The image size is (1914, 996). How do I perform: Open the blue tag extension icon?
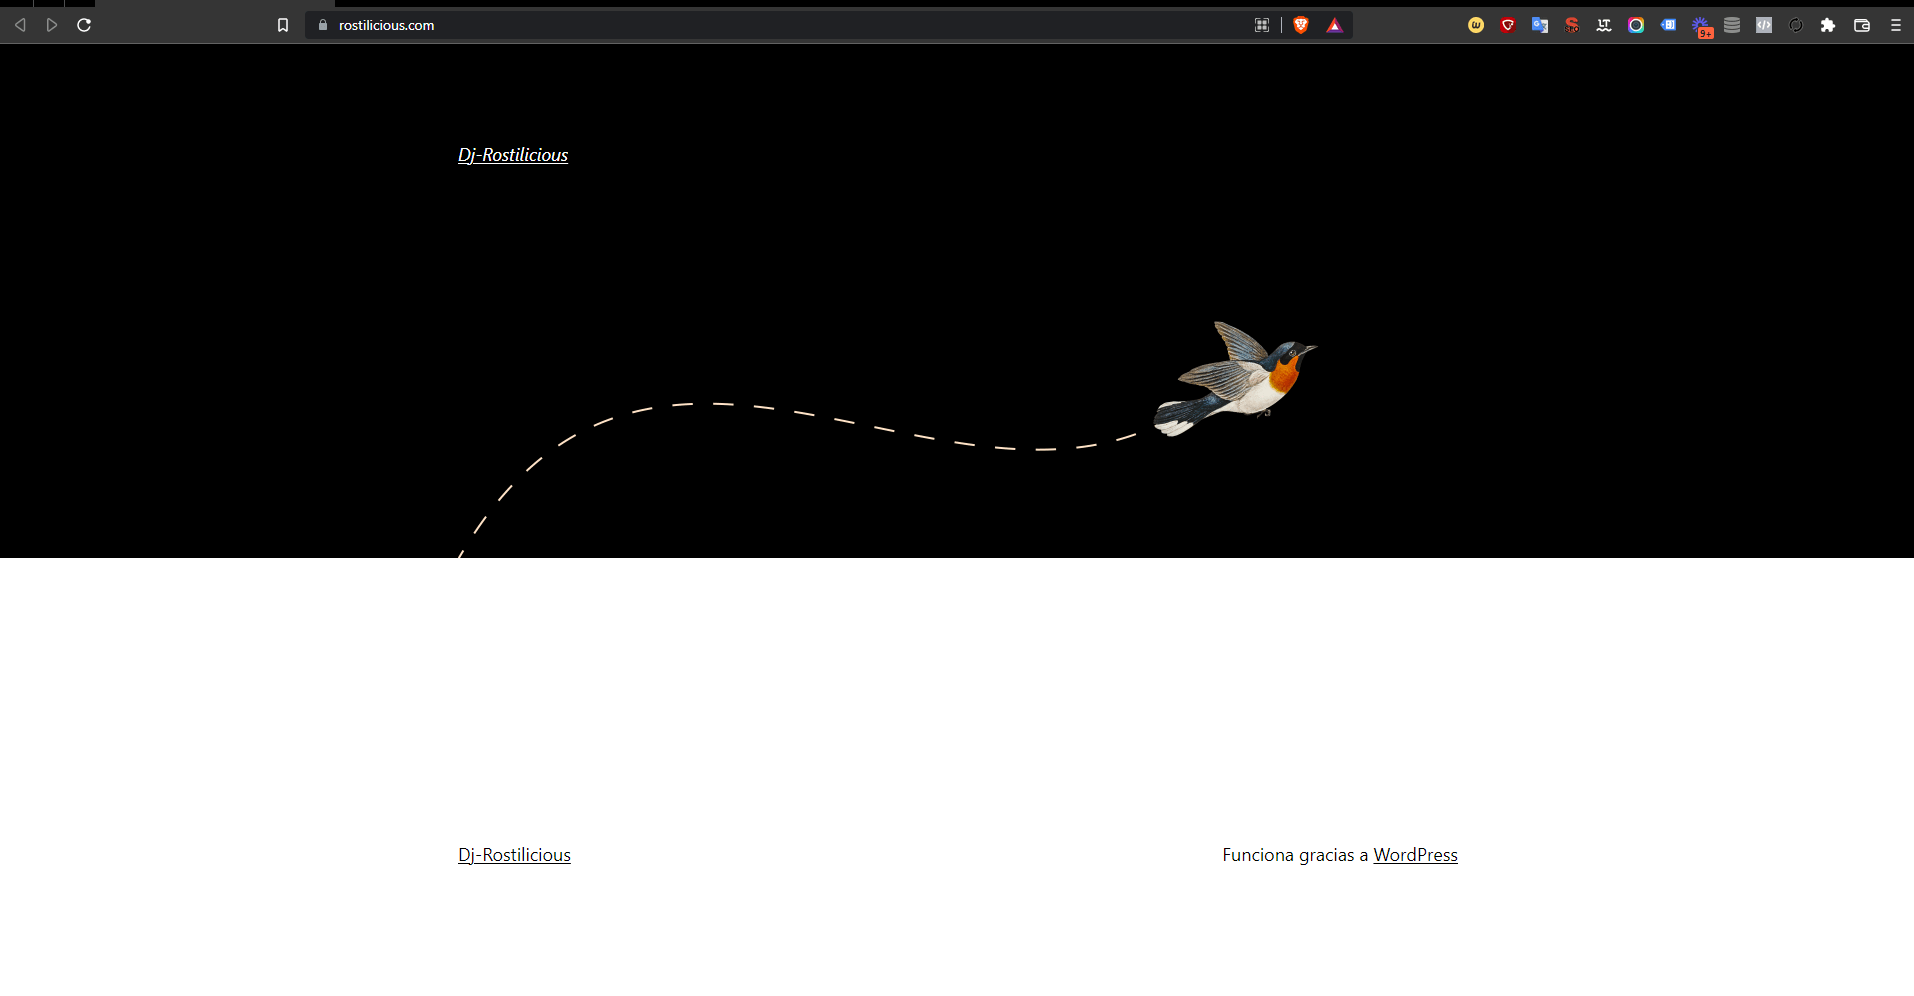pos(1668,25)
